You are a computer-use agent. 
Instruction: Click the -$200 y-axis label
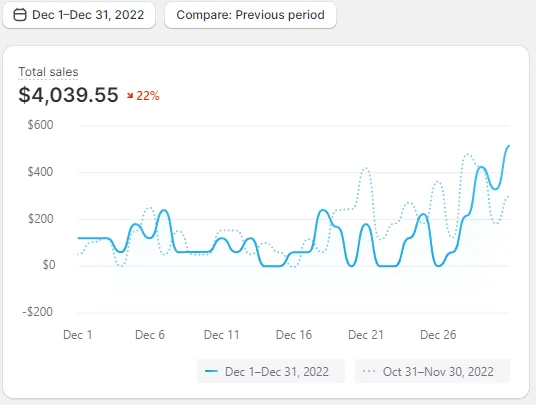pyautogui.click(x=38, y=312)
